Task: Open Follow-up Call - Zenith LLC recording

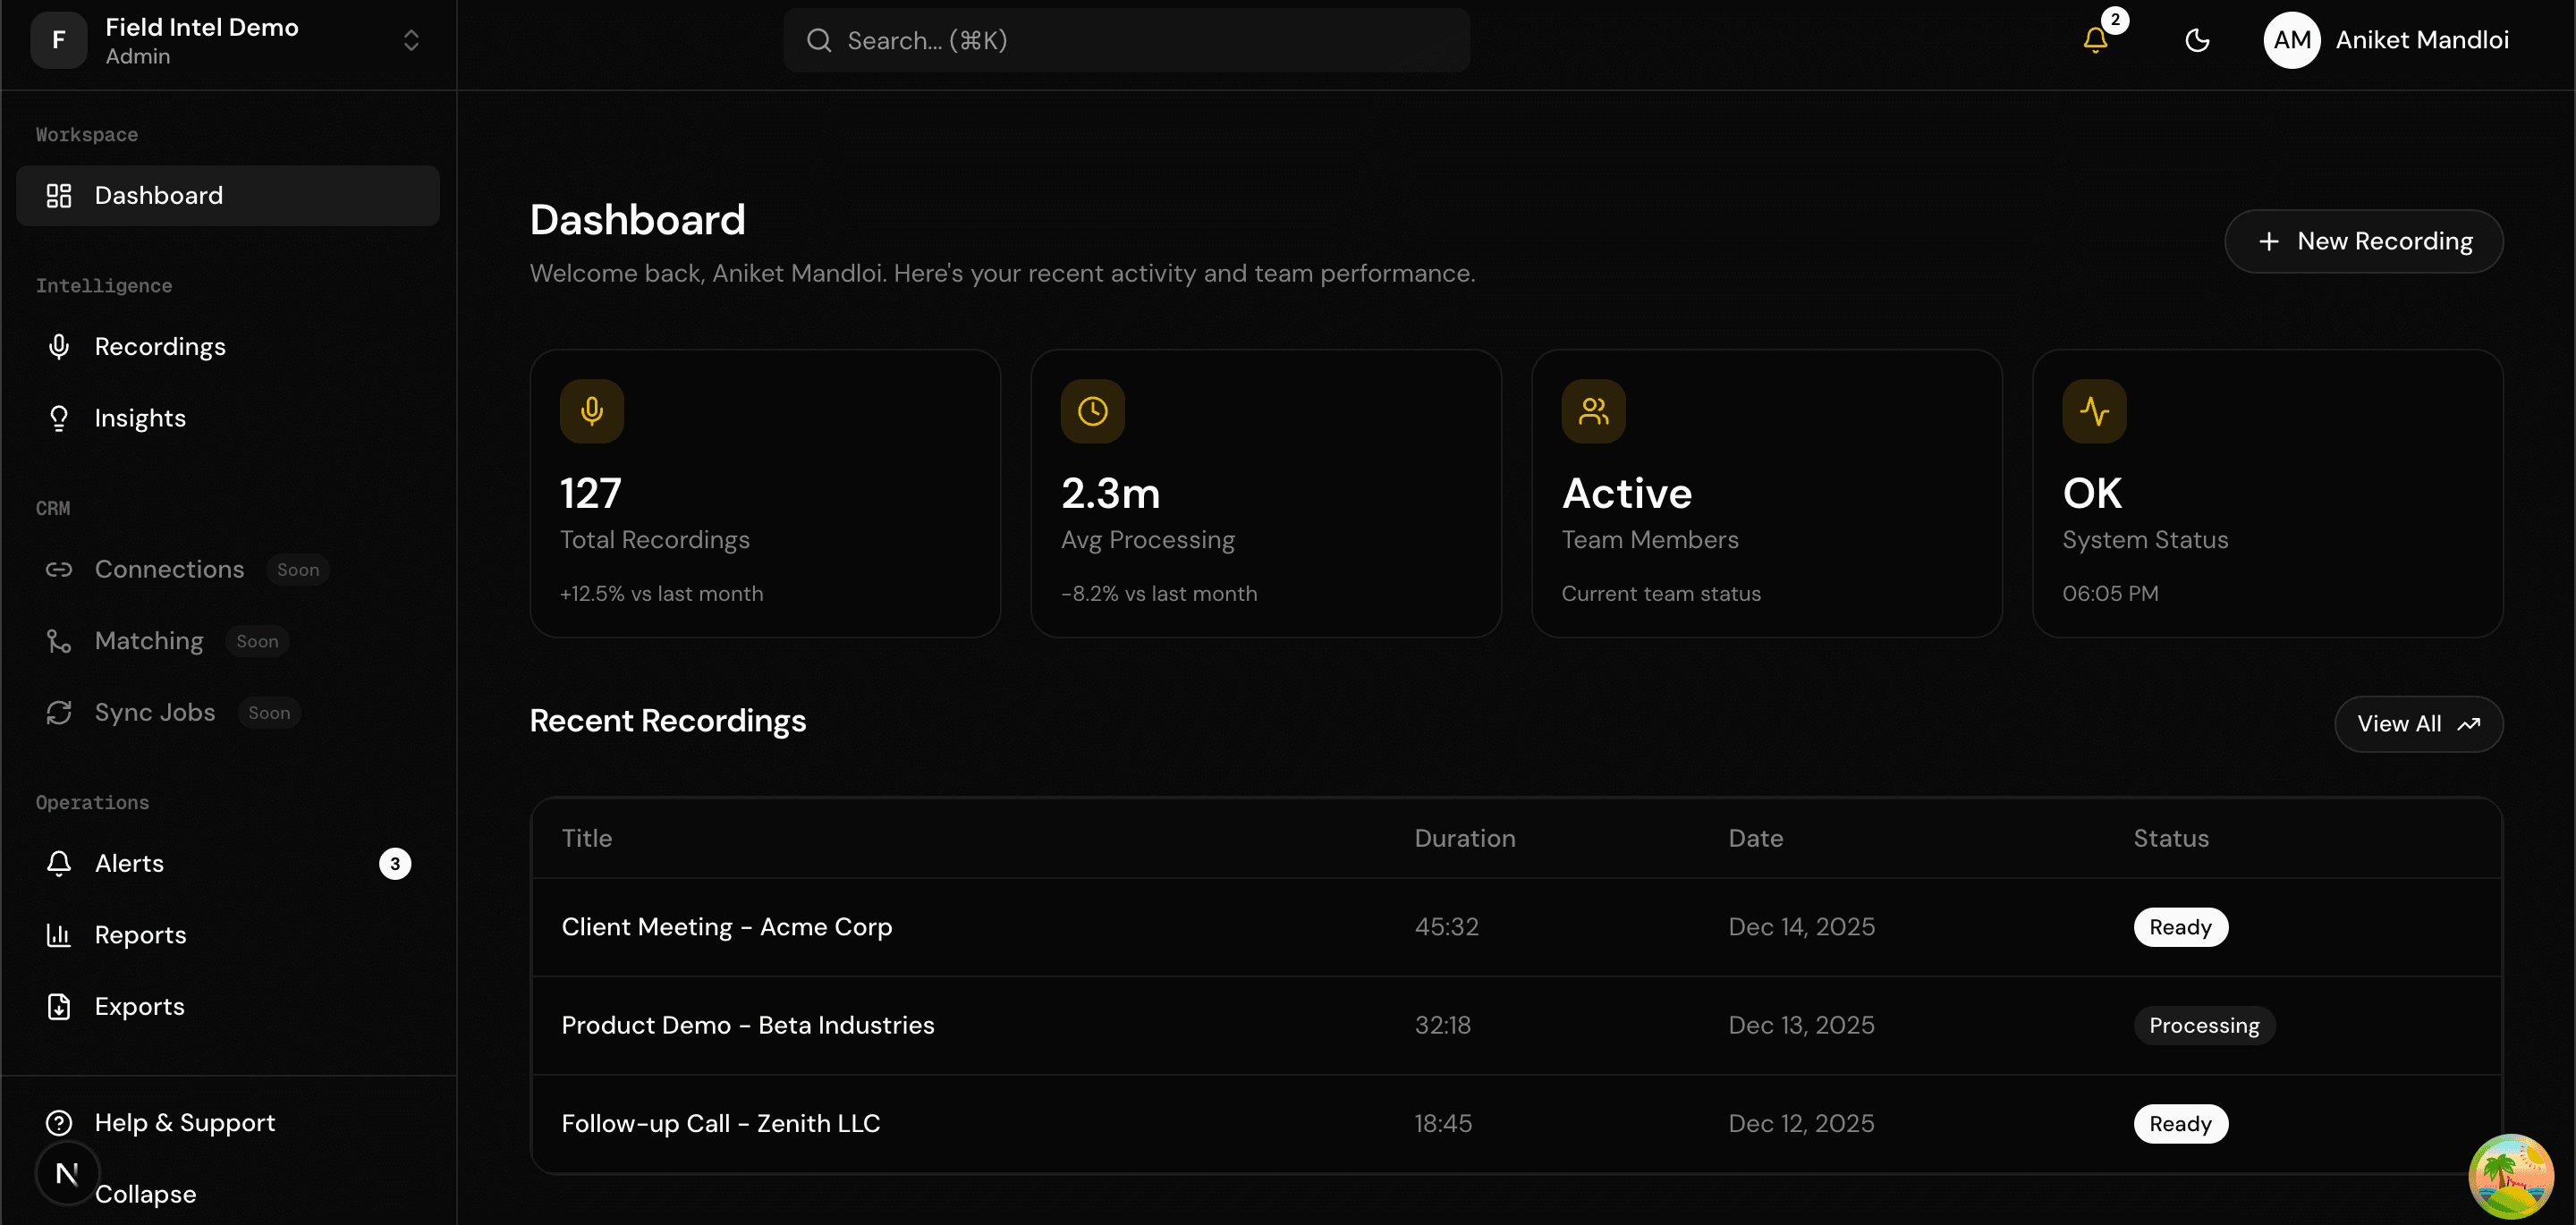Action: pos(720,1123)
